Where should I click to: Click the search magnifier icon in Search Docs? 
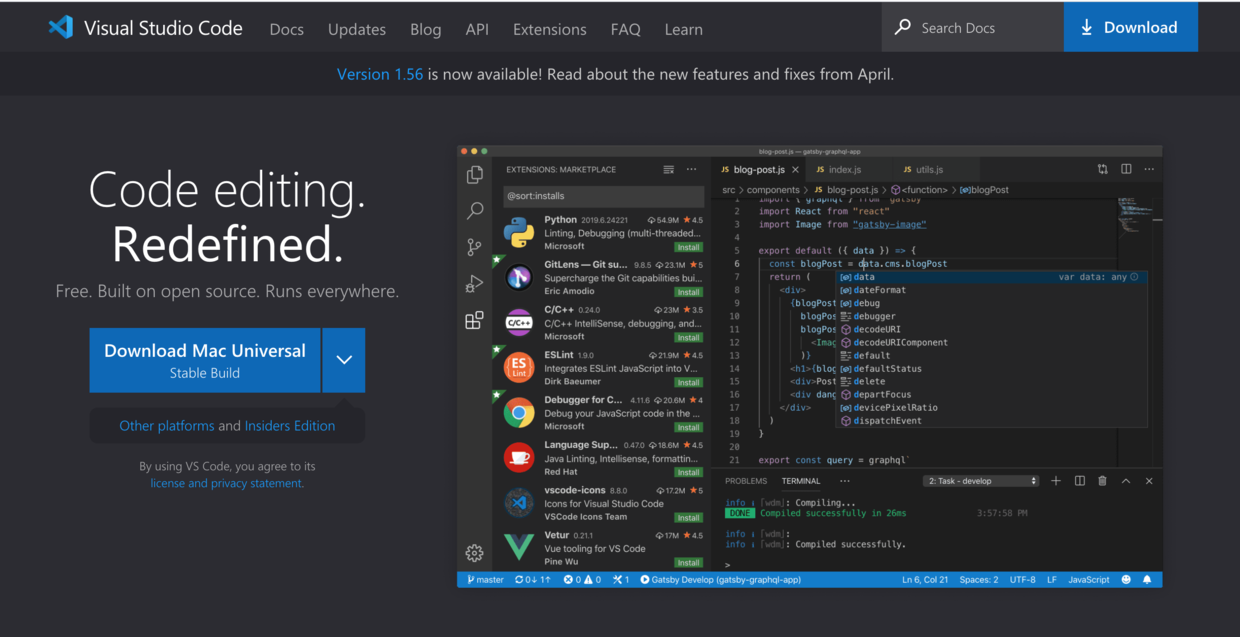[903, 27]
